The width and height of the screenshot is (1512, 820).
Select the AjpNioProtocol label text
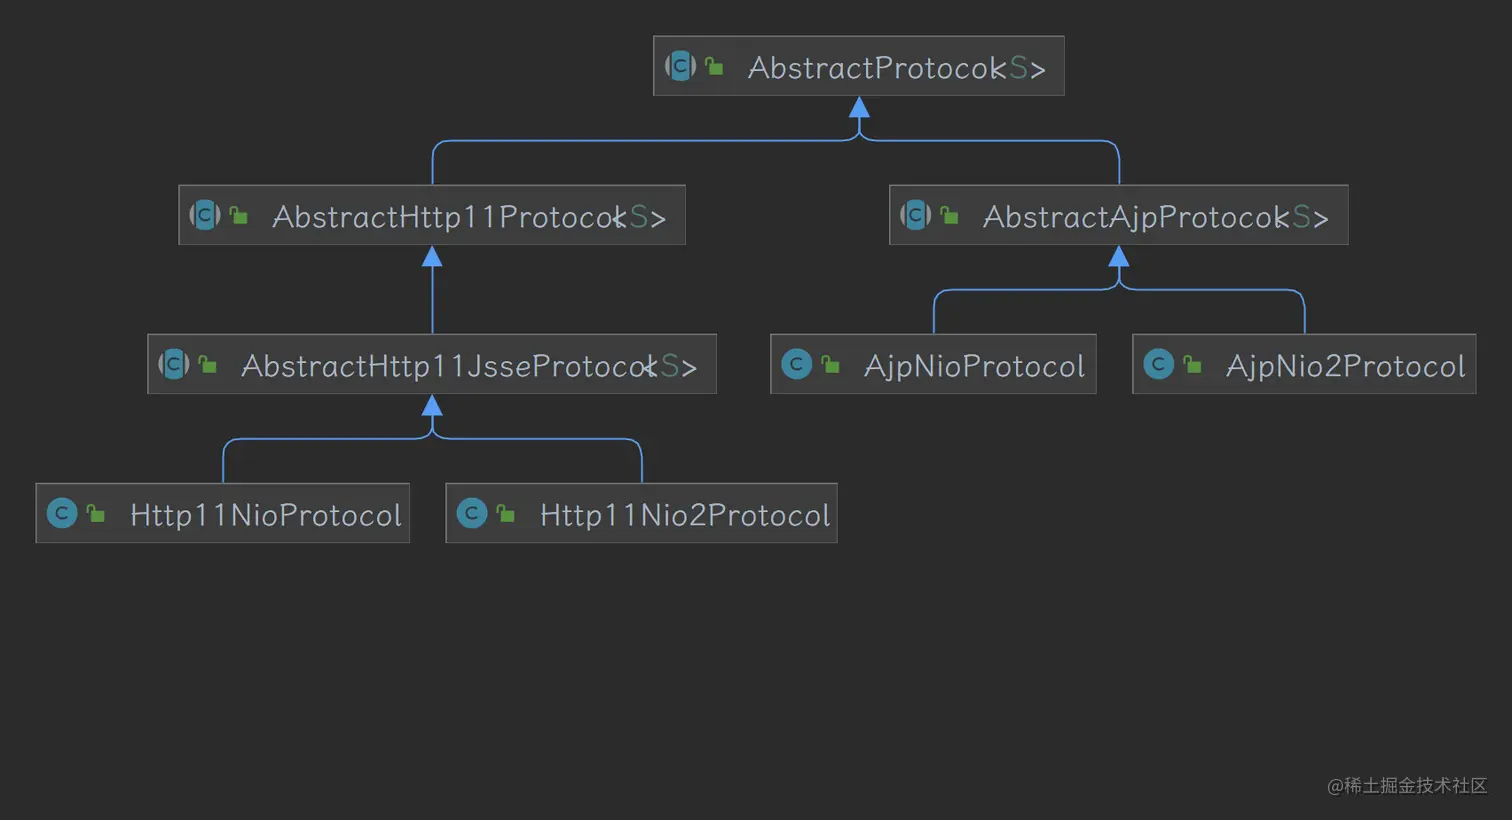pyautogui.click(x=975, y=366)
